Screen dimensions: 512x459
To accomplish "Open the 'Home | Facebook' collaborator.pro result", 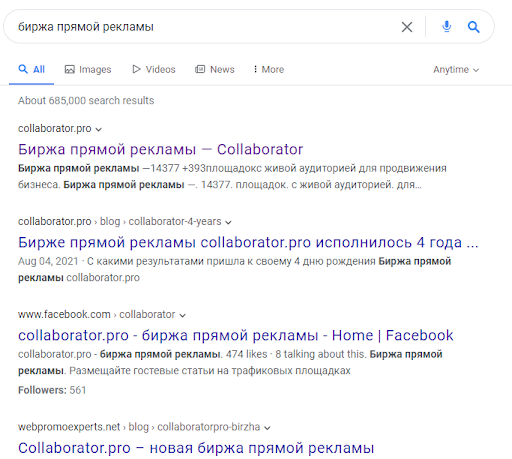I will pos(236,335).
